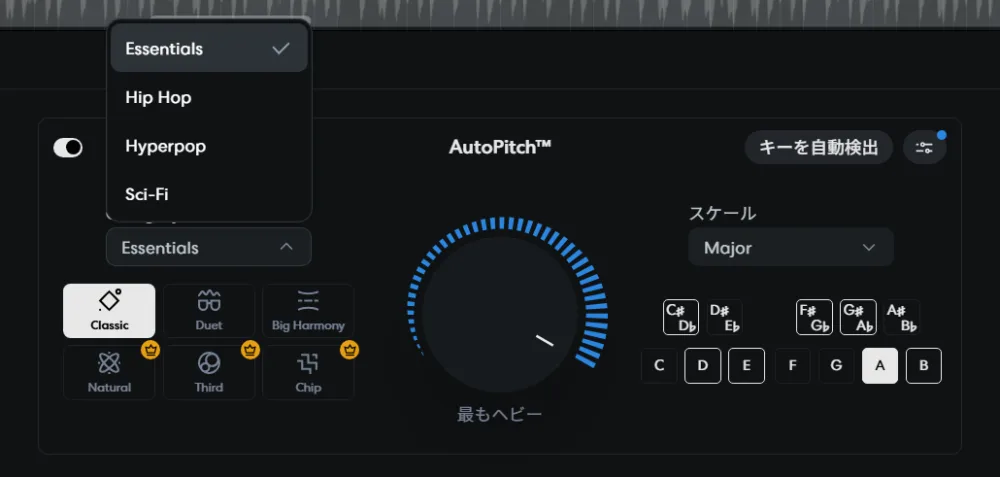This screenshot has height=477, width=1000.
Task: Toggle the D# / Eb note key
Action: [724, 317]
